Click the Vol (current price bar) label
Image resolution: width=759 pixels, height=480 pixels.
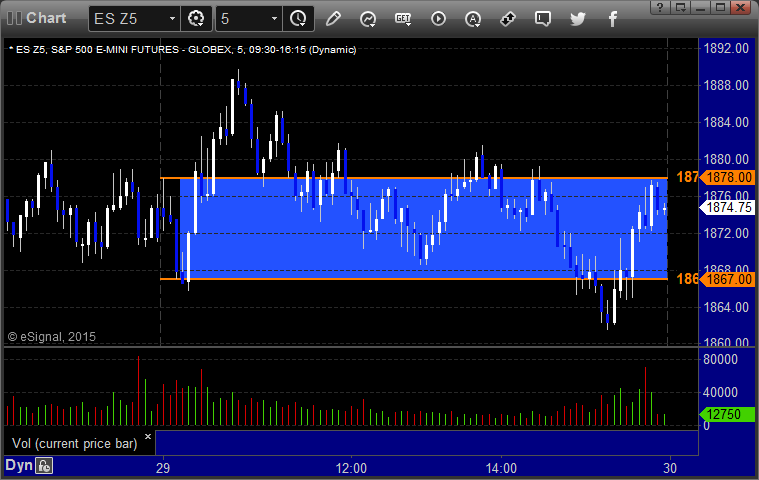(75, 443)
